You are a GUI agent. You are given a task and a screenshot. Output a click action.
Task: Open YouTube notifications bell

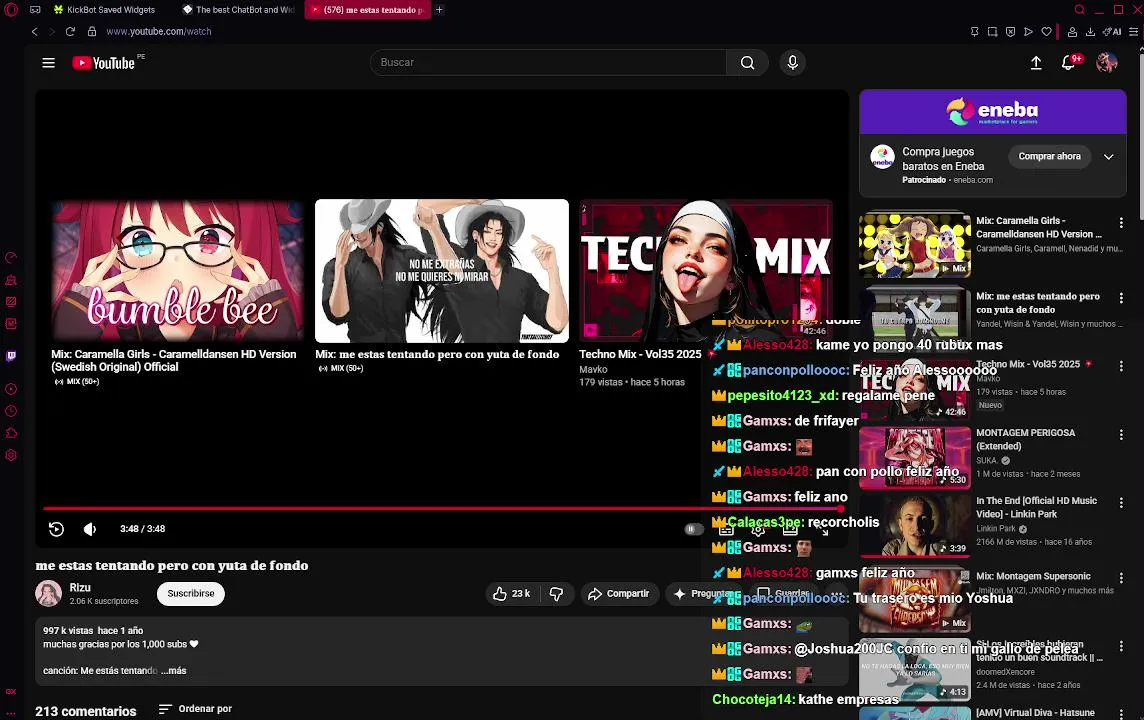click(x=1069, y=63)
